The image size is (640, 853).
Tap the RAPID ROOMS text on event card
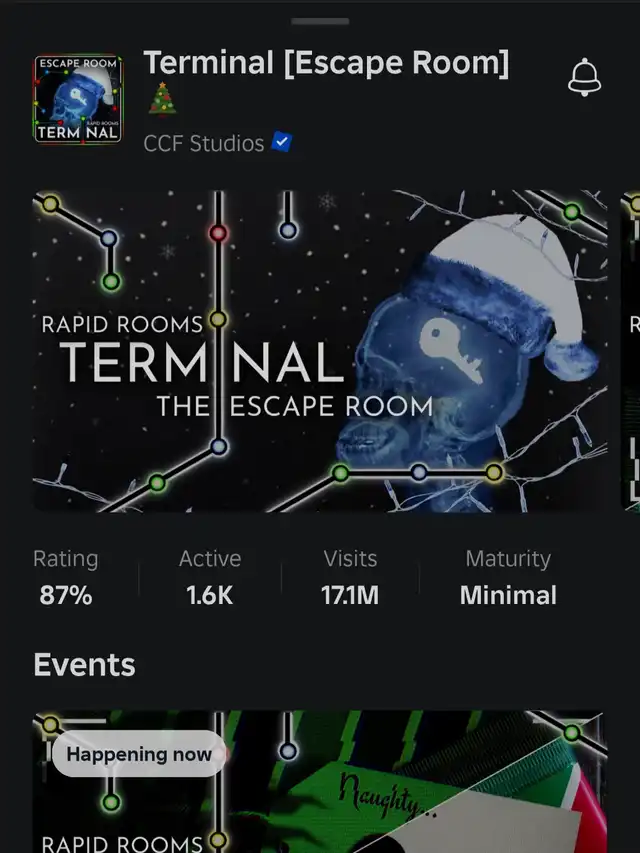(122, 844)
